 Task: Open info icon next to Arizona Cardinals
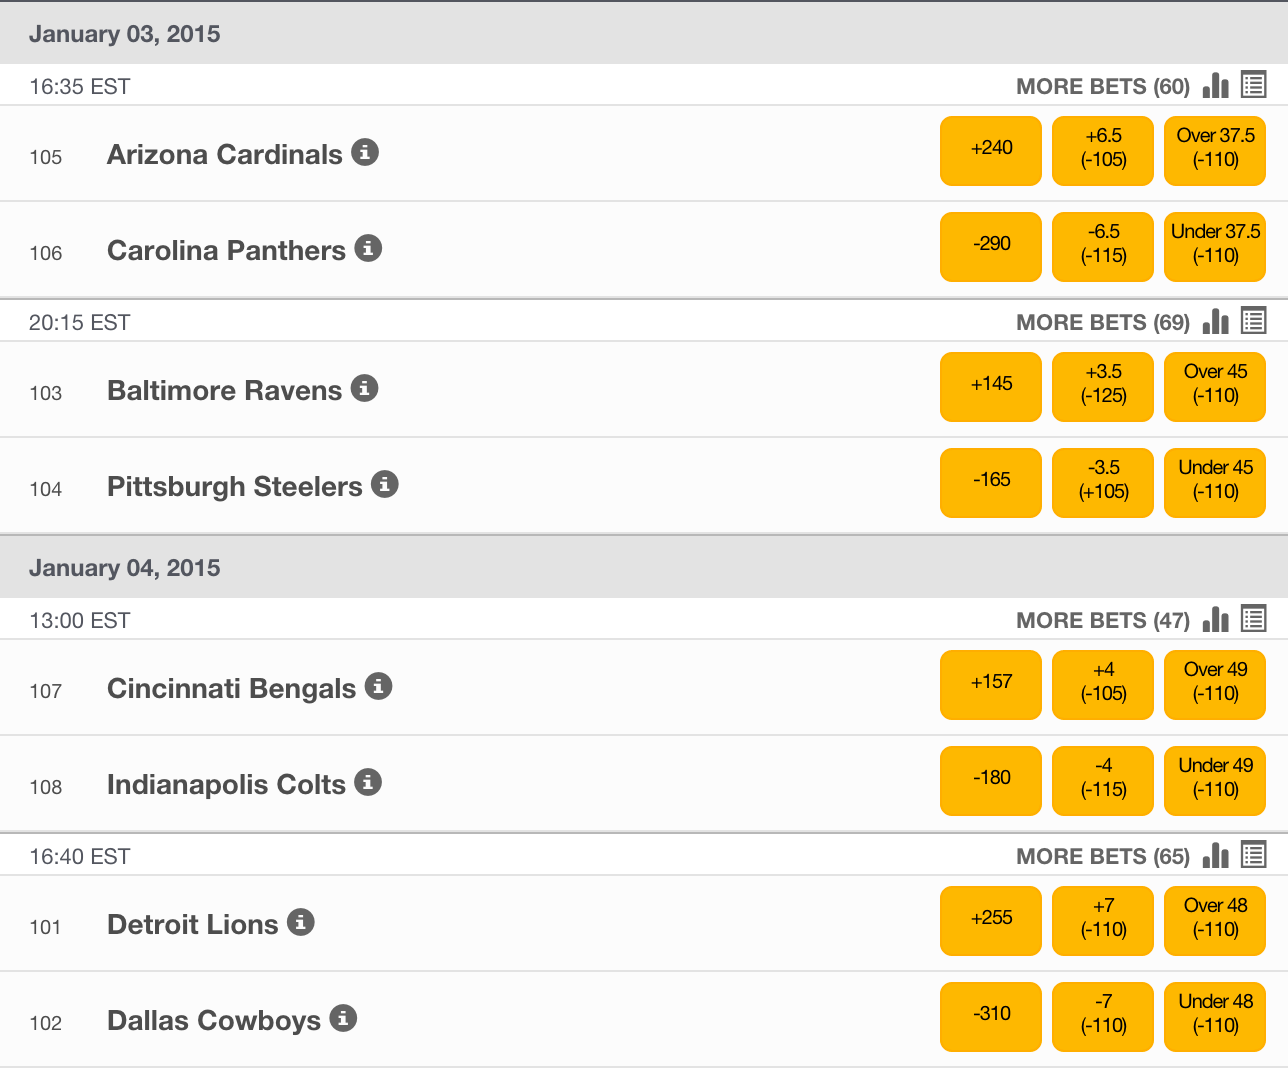pyautogui.click(x=365, y=153)
